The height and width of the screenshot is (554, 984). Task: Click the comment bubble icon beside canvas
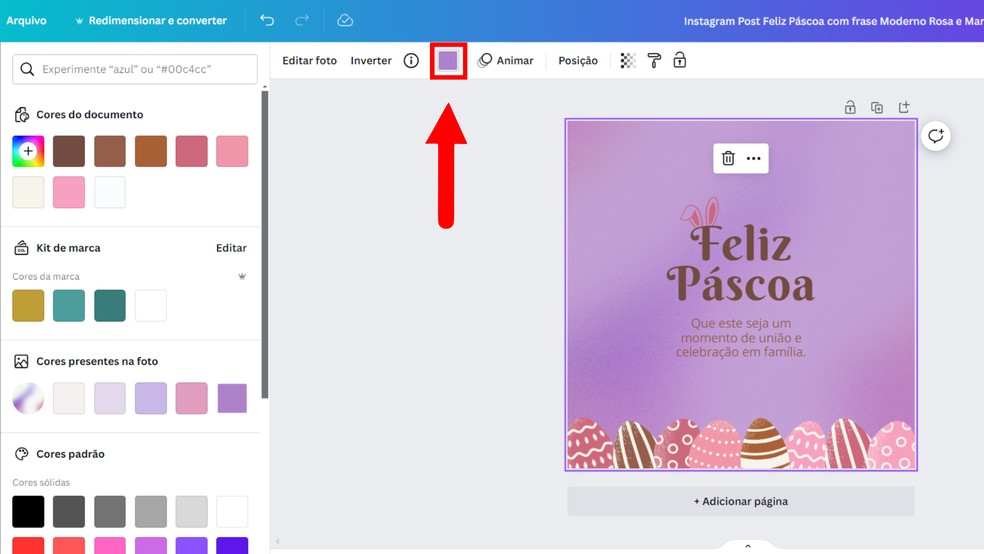click(936, 136)
